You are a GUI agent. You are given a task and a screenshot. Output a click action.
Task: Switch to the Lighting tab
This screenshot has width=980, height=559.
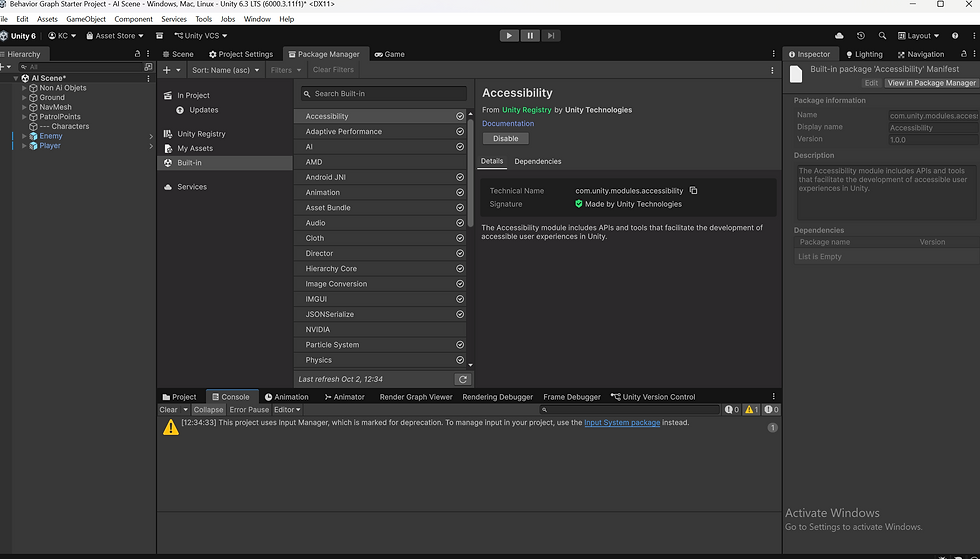point(864,54)
